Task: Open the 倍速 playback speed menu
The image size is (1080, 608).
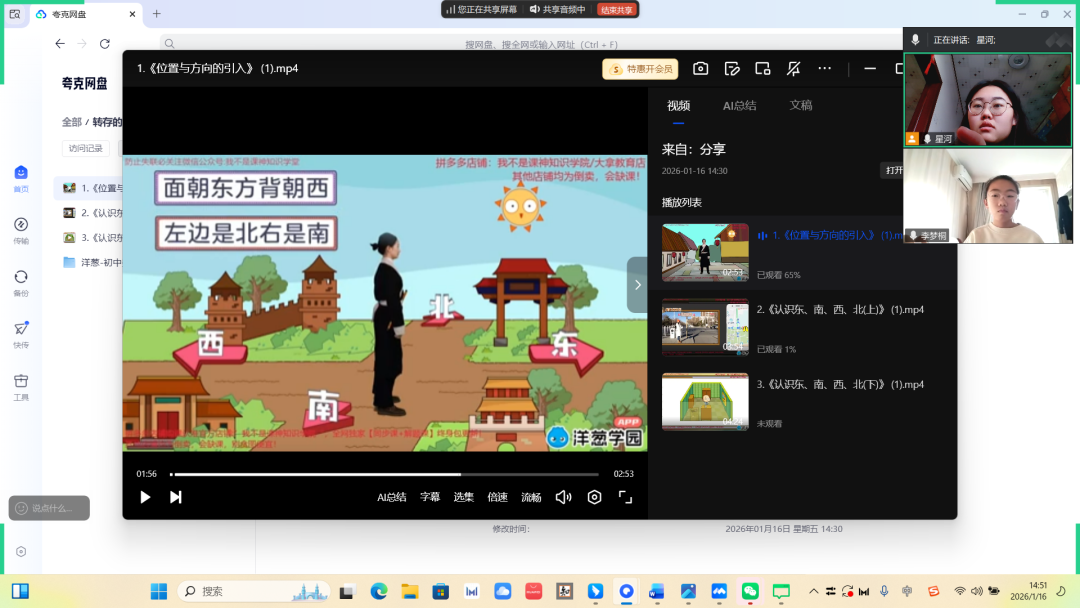Action: click(497, 497)
